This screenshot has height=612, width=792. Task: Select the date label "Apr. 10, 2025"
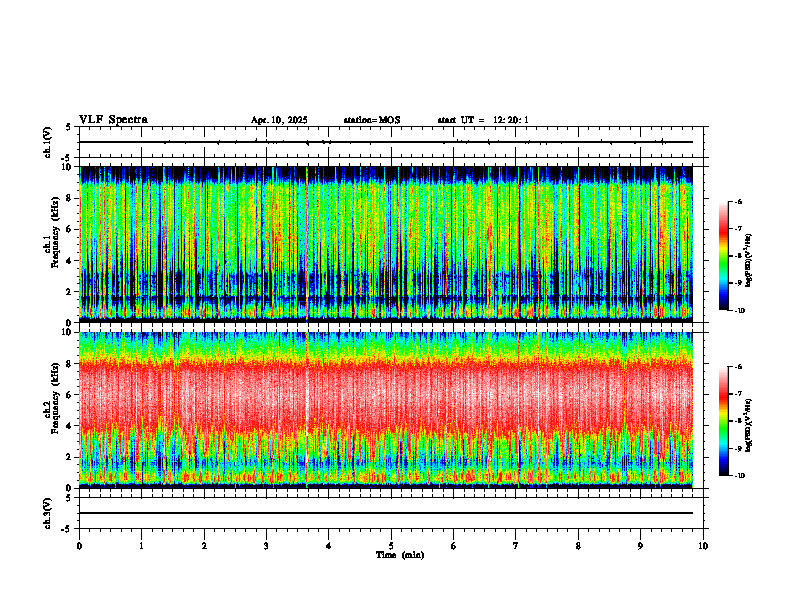279,120
